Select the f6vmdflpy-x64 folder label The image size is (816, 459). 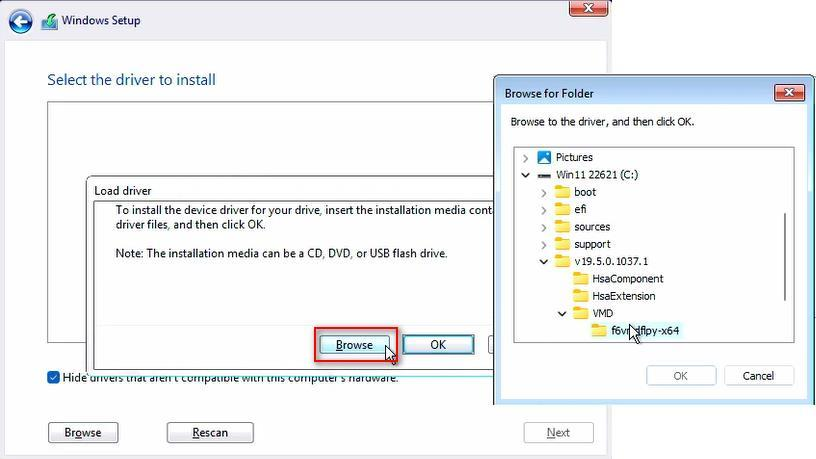pyautogui.click(x=645, y=330)
